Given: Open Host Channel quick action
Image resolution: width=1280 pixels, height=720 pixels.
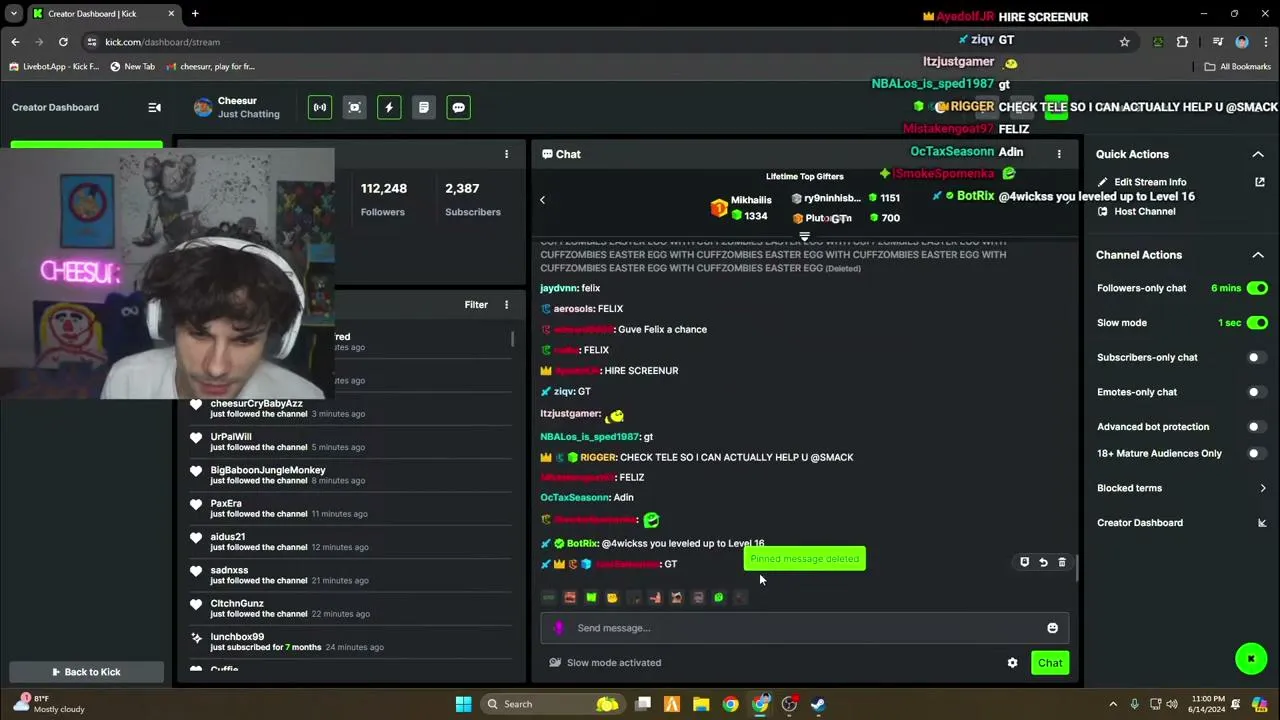Looking at the screenshot, I should point(1145,212).
